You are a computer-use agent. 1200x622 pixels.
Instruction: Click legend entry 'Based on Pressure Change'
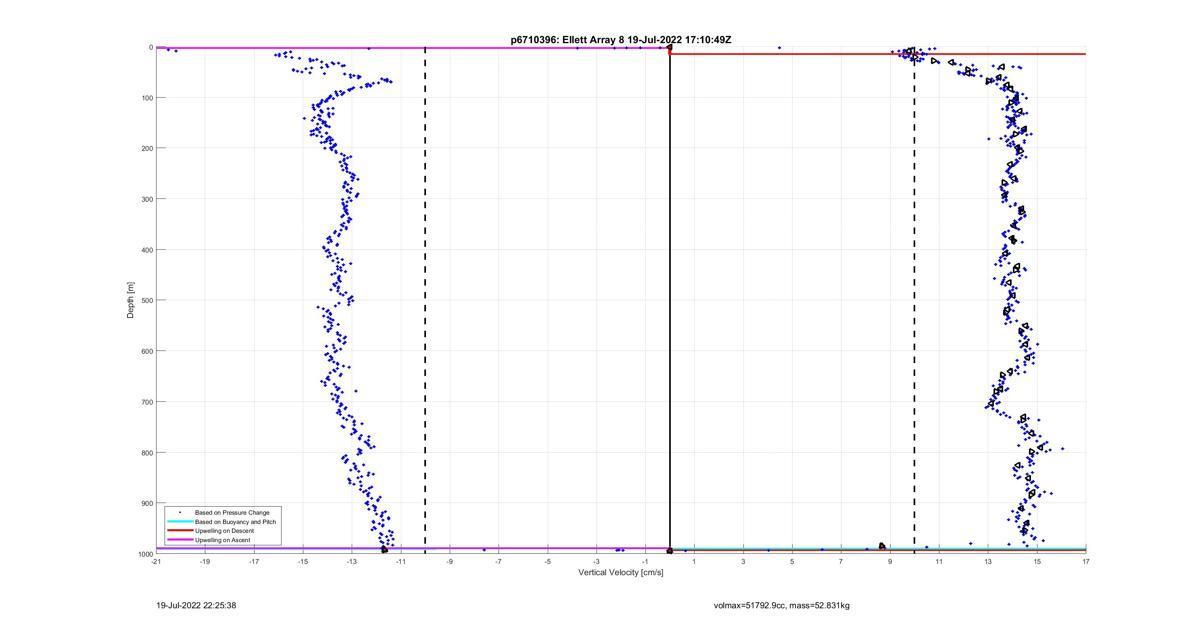click(232, 513)
